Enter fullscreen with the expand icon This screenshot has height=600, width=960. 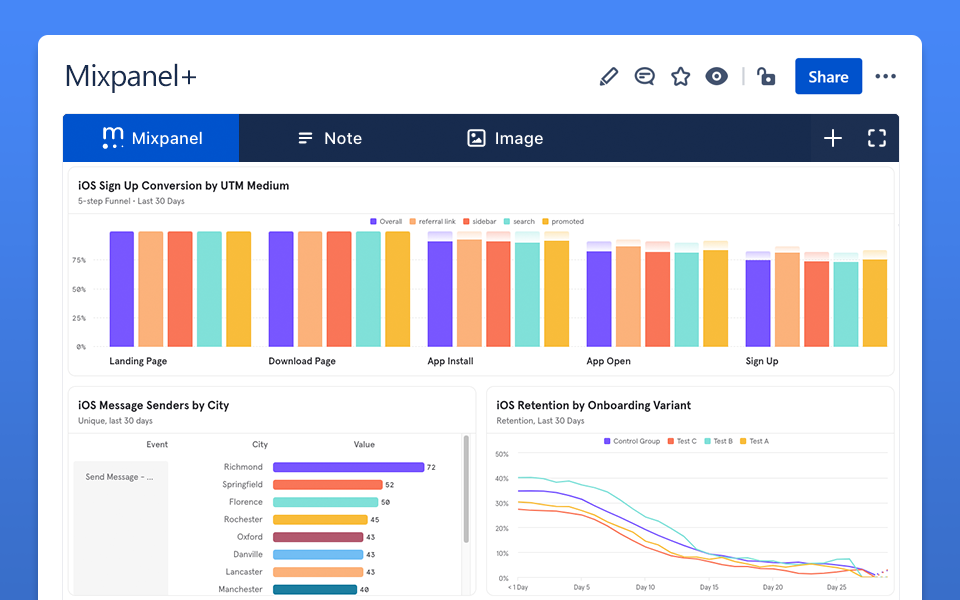pyautogui.click(x=877, y=138)
